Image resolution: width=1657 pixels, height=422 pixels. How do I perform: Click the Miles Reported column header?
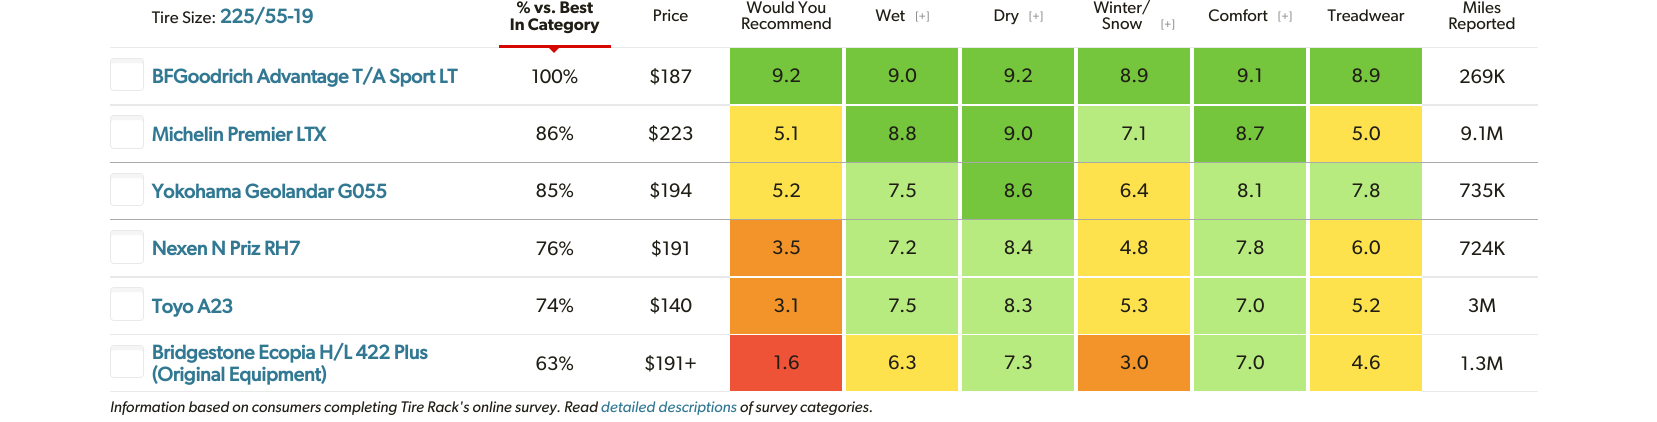click(x=1481, y=16)
